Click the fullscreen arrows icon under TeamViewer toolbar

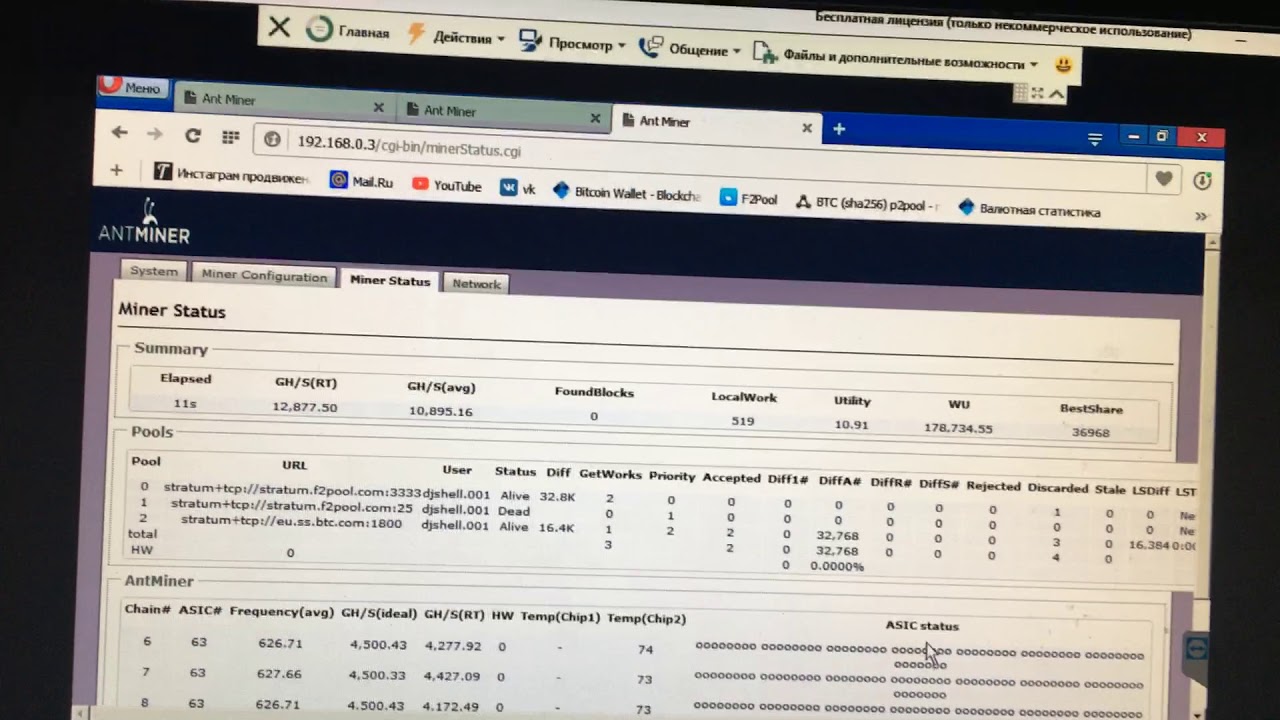click(x=1038, y=93)
